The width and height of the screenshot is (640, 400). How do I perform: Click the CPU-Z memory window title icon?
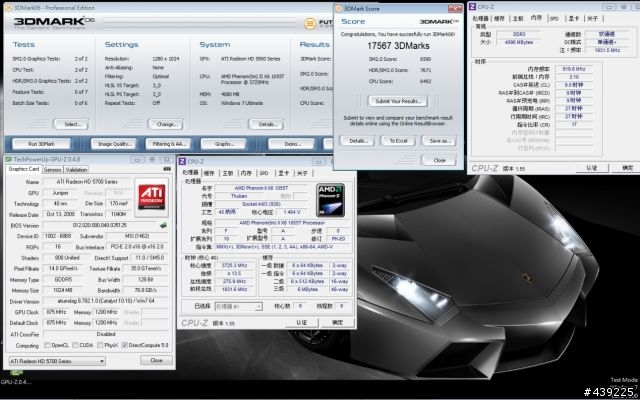pyautogui.click(x=472, y=7)
